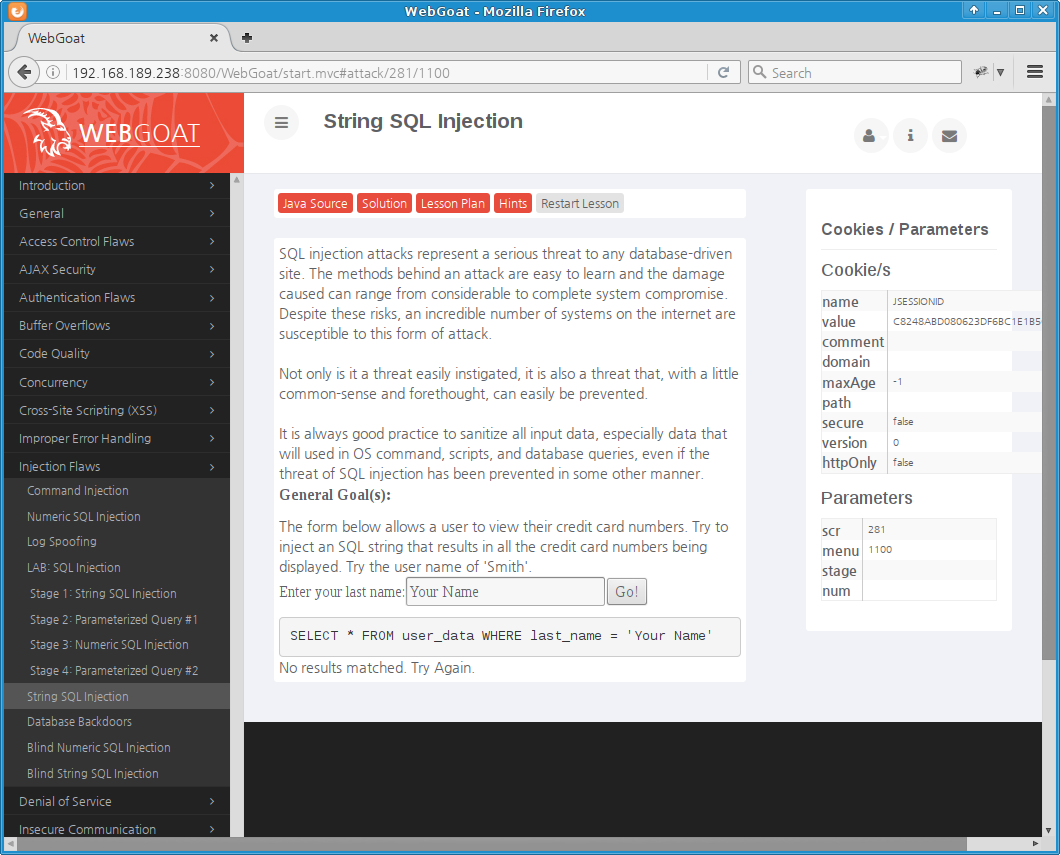Expand the Code Quality category

pos(116,353)
